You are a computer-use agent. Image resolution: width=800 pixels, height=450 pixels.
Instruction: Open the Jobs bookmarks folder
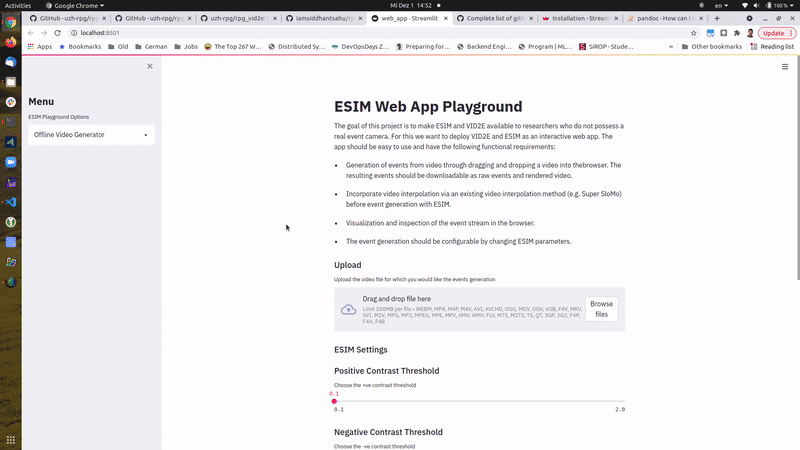pyautogui.click(x=186, y=46)
